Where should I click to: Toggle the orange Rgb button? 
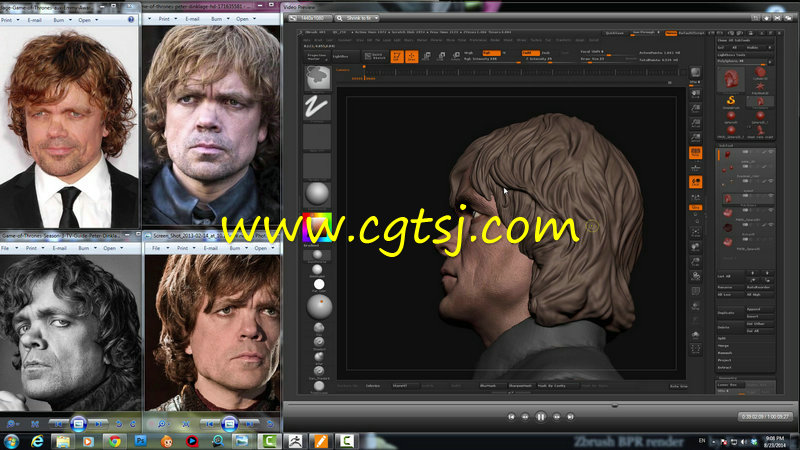491,53
